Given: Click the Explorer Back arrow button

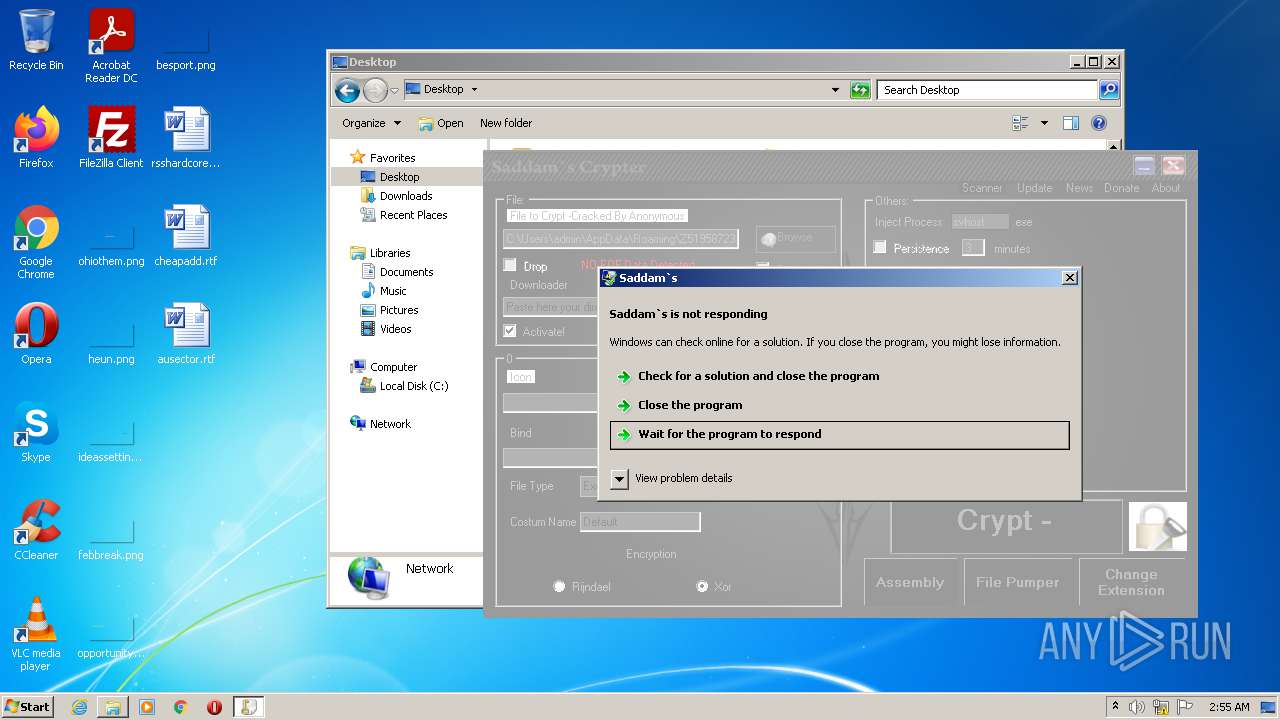Looking at the screenshot, I should click(347, 90).
